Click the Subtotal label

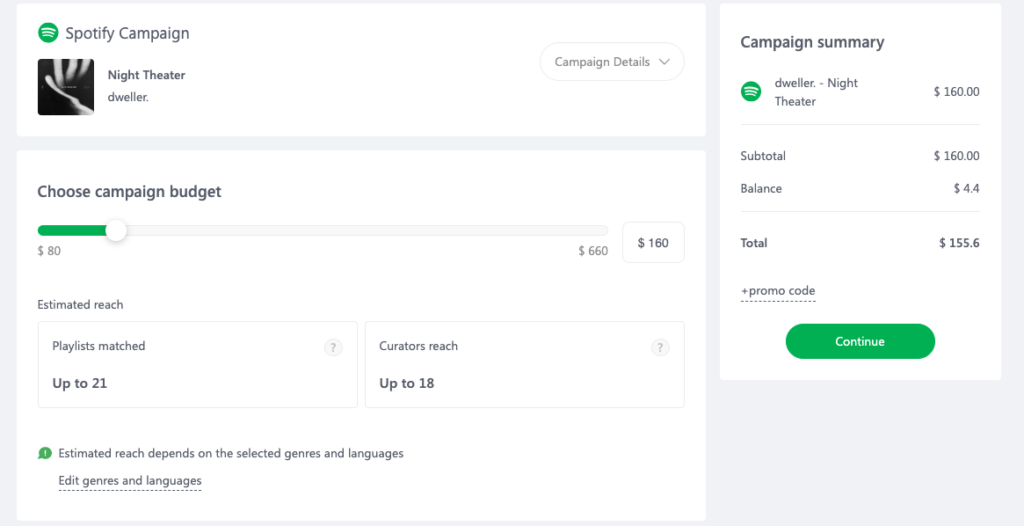(763, 156)
